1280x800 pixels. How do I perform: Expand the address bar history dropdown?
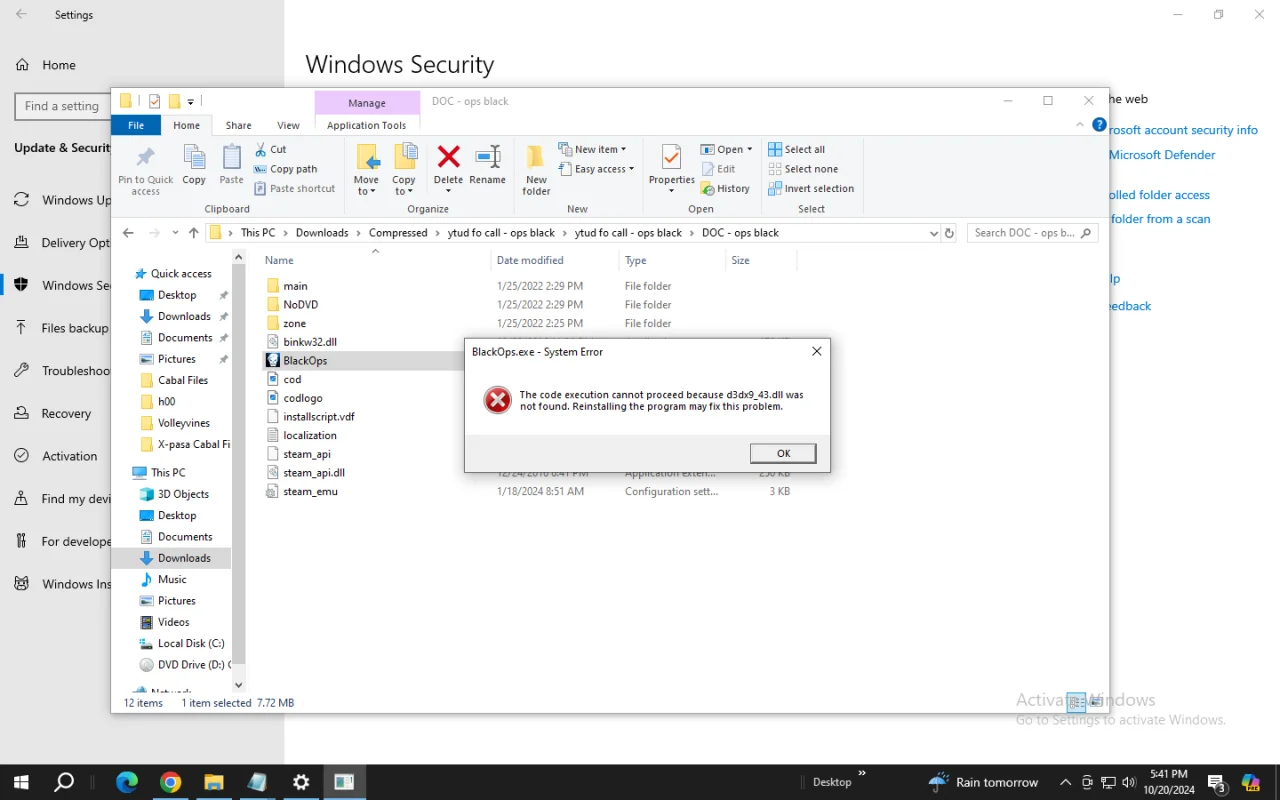[x=934, y=233]
